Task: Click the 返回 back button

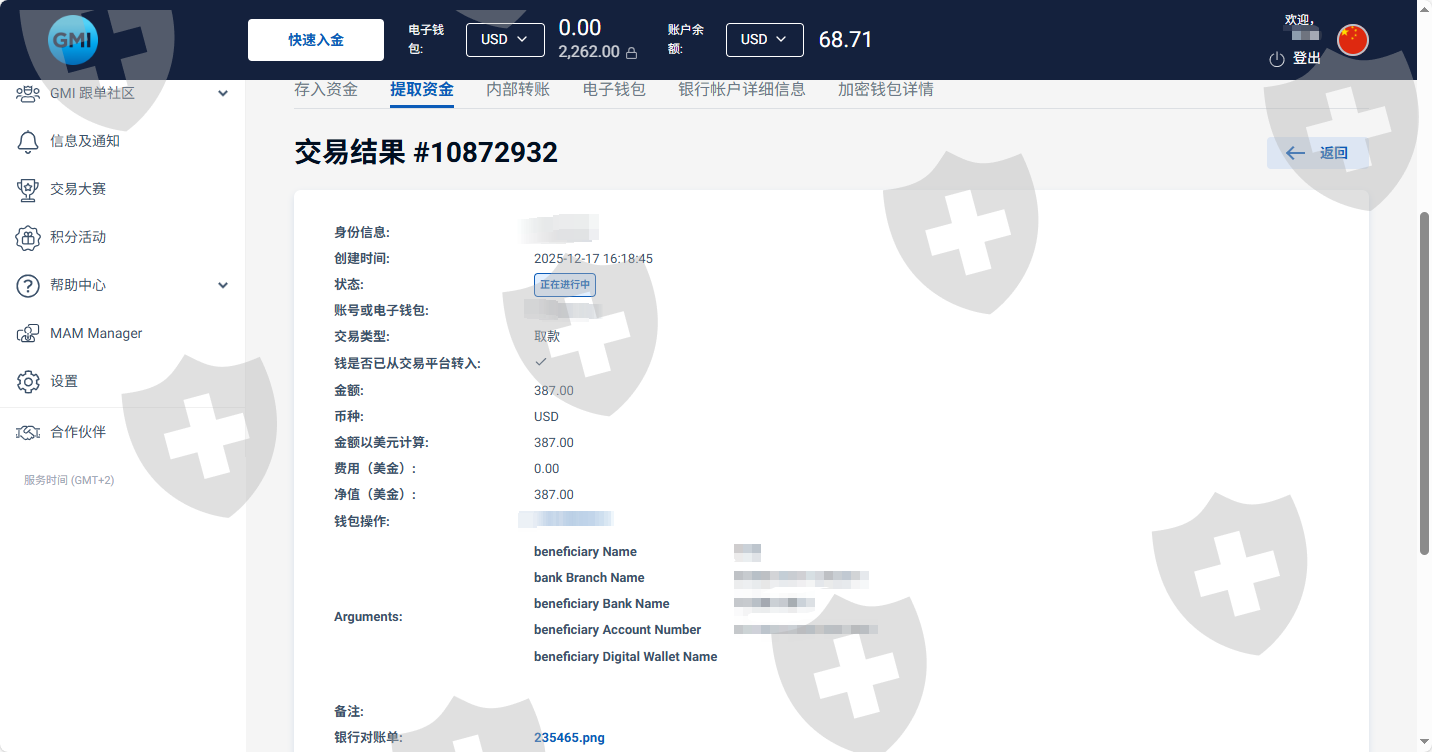Action: coord(1317,153)
